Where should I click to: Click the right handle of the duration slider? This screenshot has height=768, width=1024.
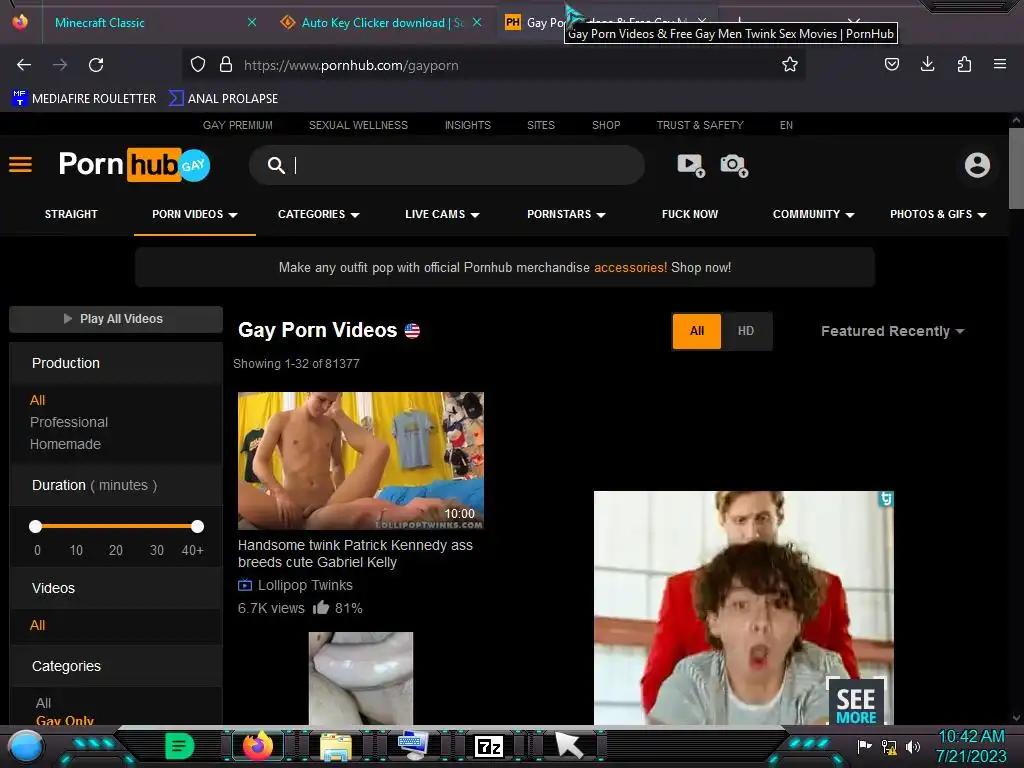click(197, 526)
